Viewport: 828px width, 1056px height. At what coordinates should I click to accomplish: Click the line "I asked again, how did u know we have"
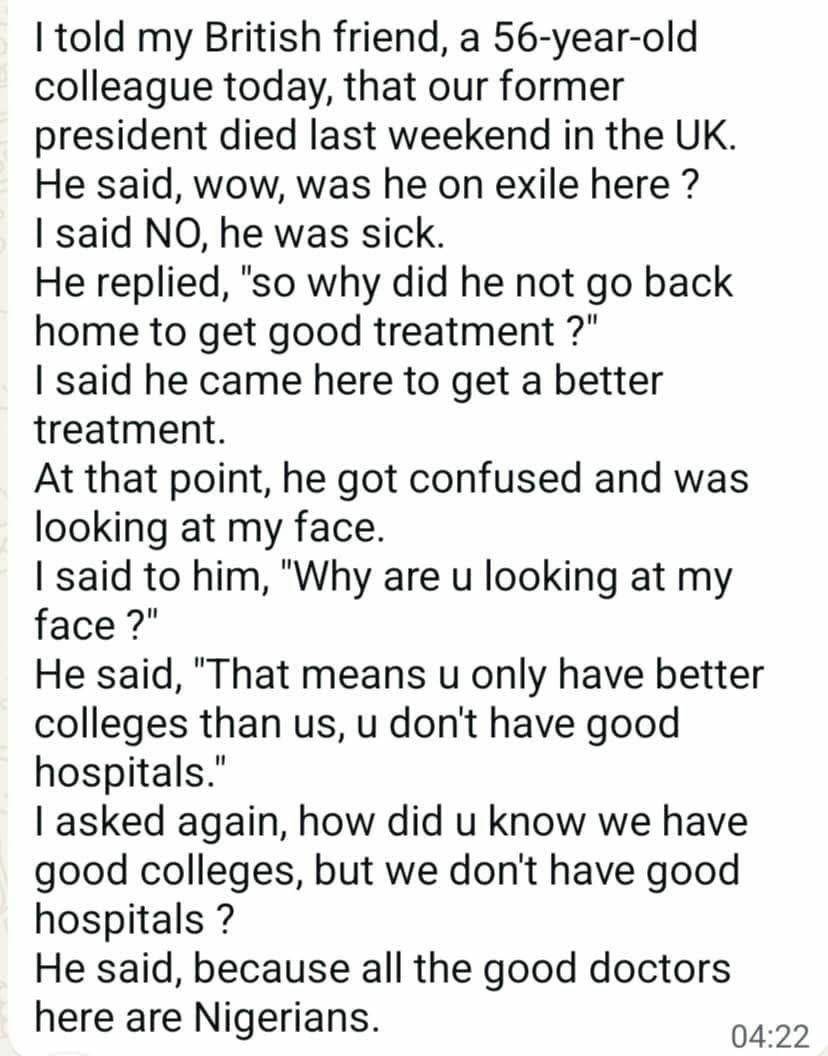(391, 822)
